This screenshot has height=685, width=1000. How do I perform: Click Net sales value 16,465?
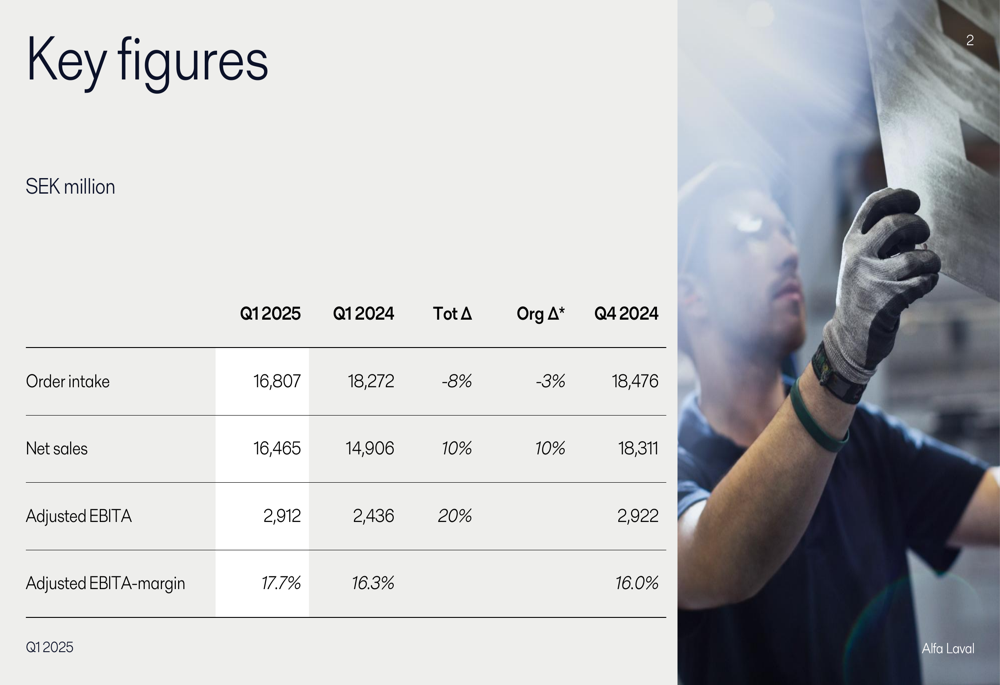click(277, 449)
